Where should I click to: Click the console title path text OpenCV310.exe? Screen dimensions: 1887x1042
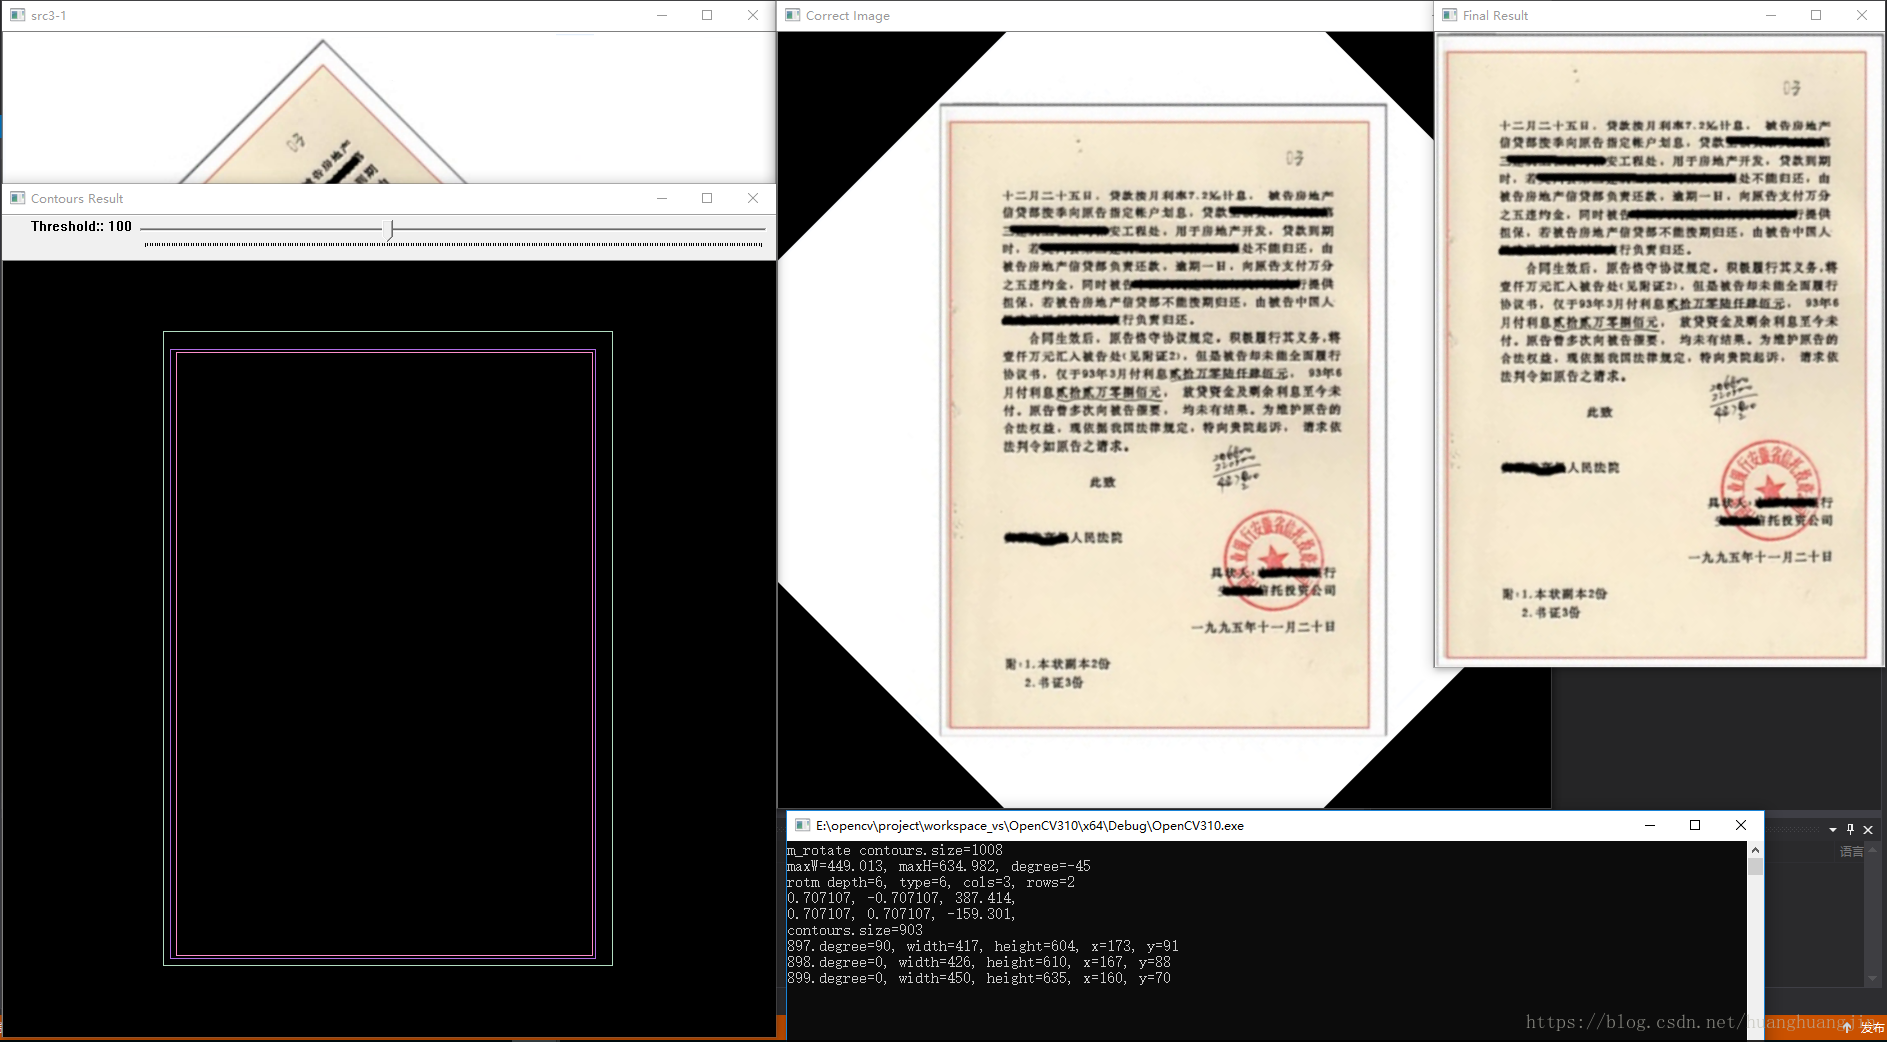pos(1029,825)
